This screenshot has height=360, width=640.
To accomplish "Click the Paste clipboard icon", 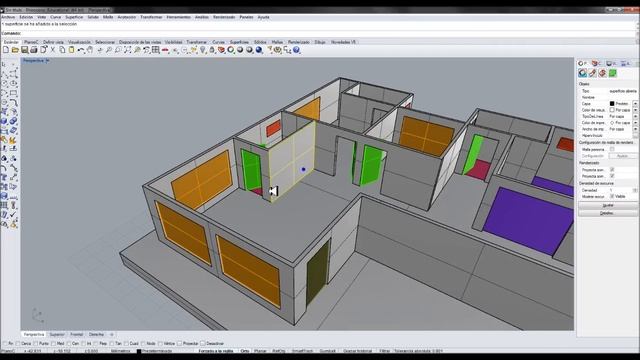I will (71, 50).
